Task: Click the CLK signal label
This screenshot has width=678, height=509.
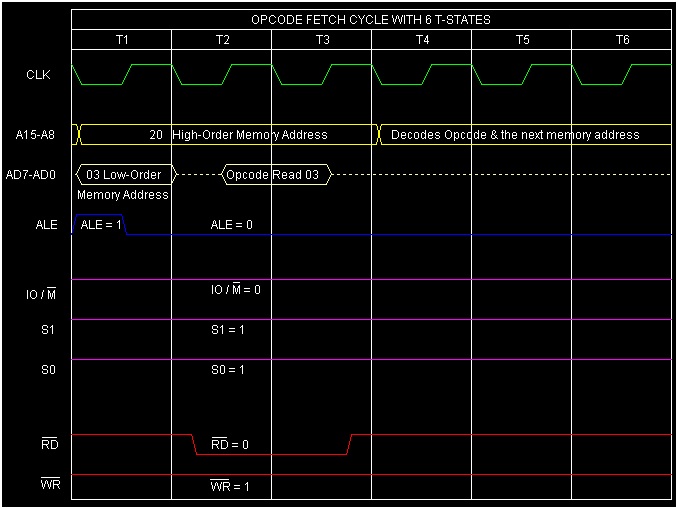Action: tap(38, 75)
